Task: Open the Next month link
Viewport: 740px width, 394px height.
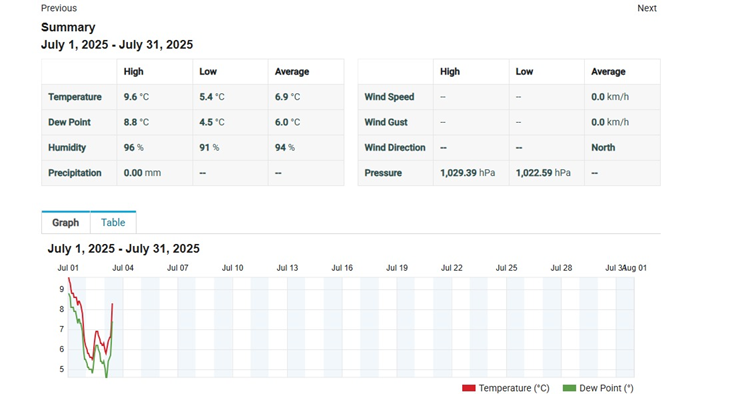Action: point(647,8)
